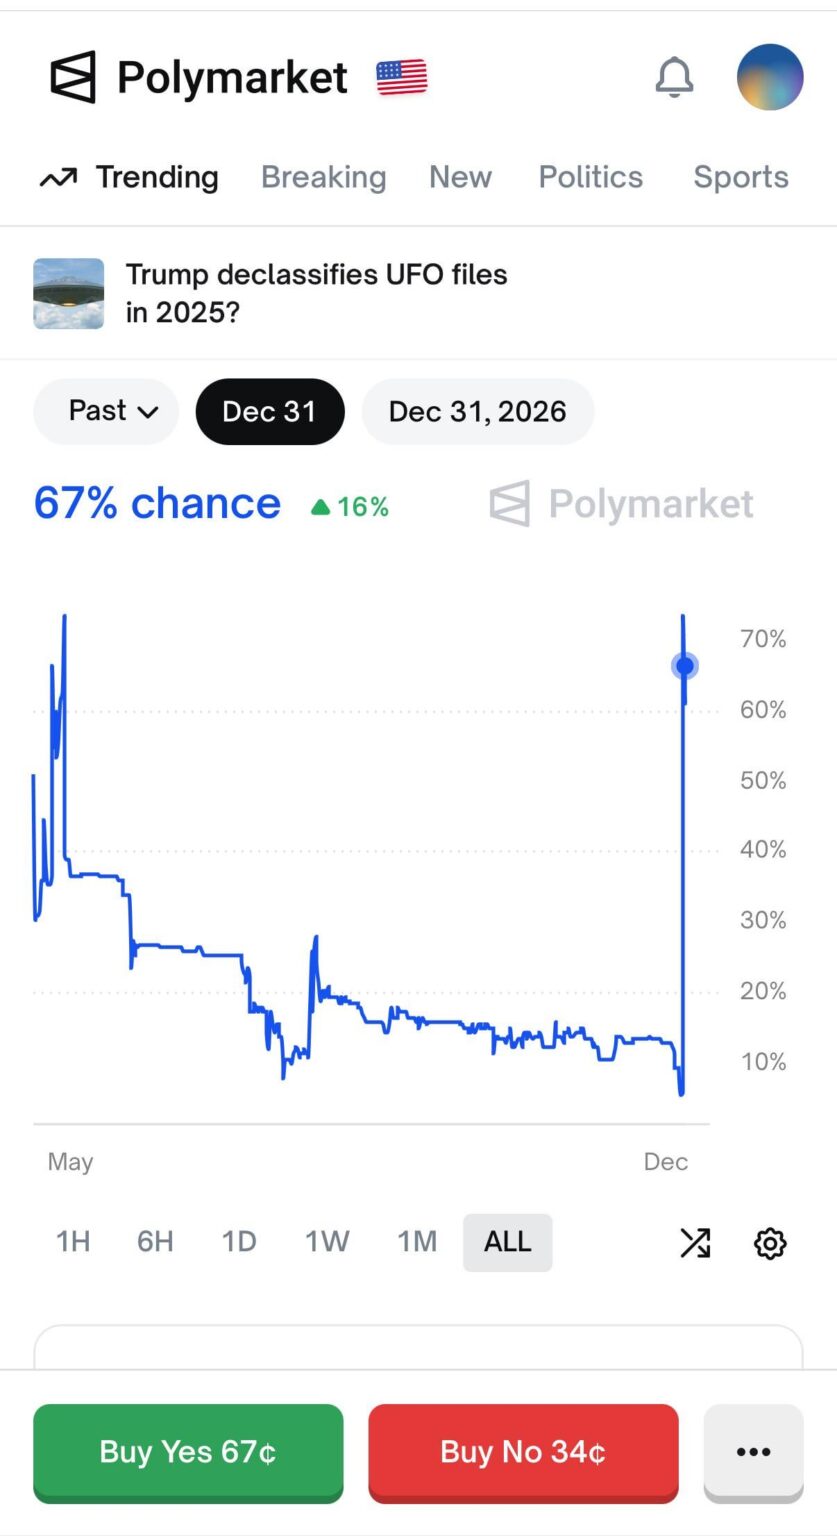Switch chart range to 1H
Screen dimensions: 837x1536
coord(73,1242)
